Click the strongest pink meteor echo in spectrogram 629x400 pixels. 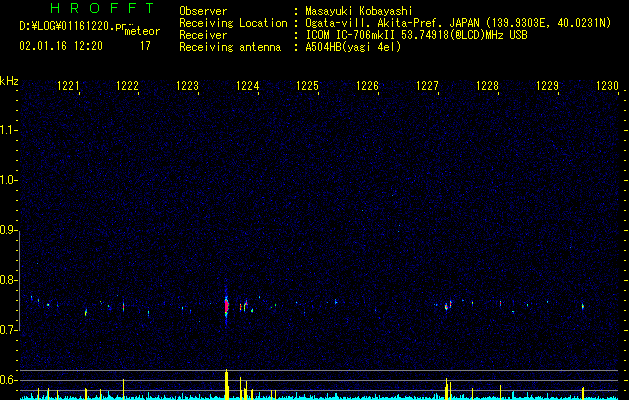[x=226, y=306]
